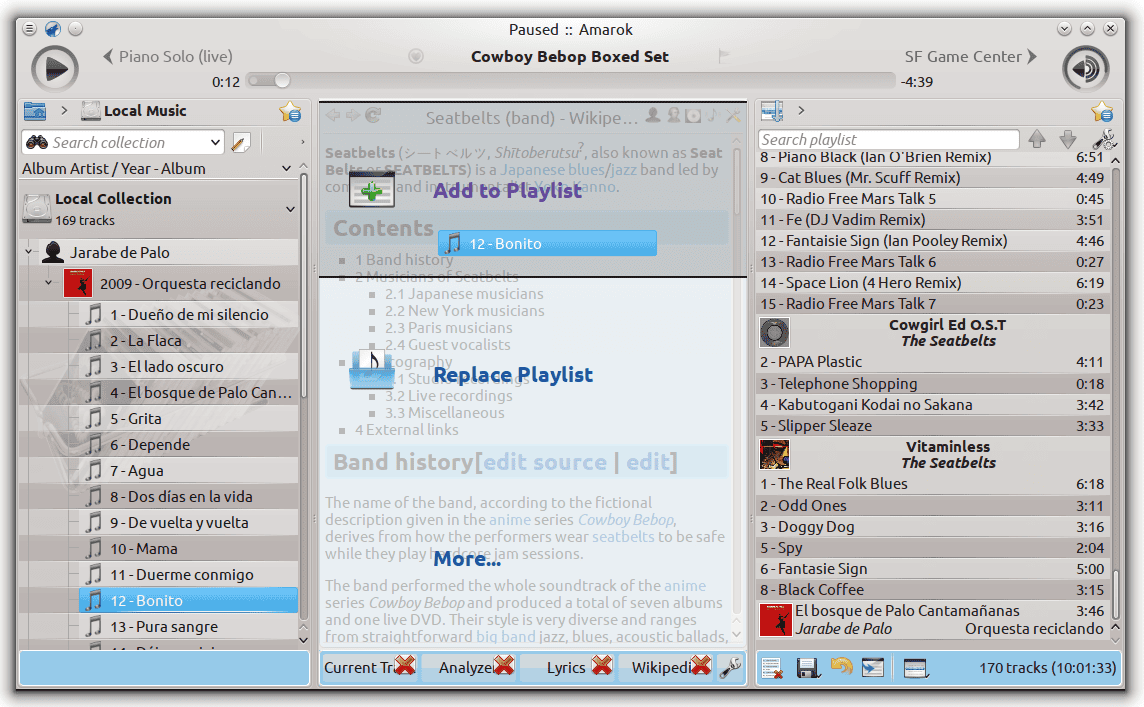Click the Cowgirl Ed O.S.T album cover
The height and width of the screenshot is (707, 1144).
[774, 333]
